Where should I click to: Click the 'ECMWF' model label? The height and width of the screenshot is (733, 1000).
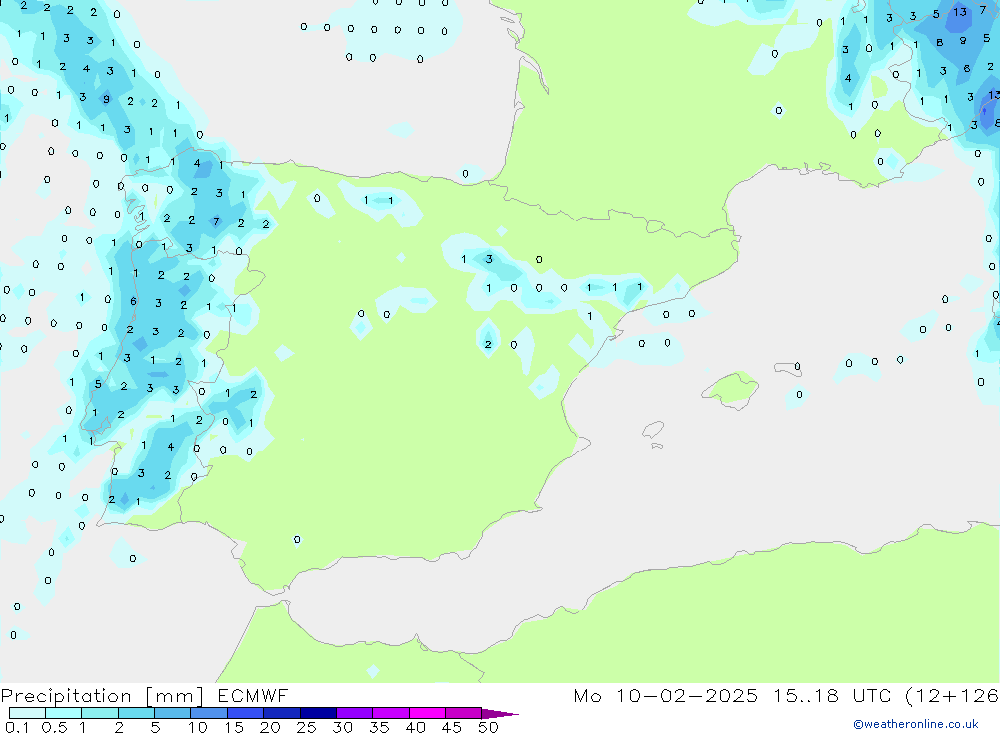(x=253, y=695)
